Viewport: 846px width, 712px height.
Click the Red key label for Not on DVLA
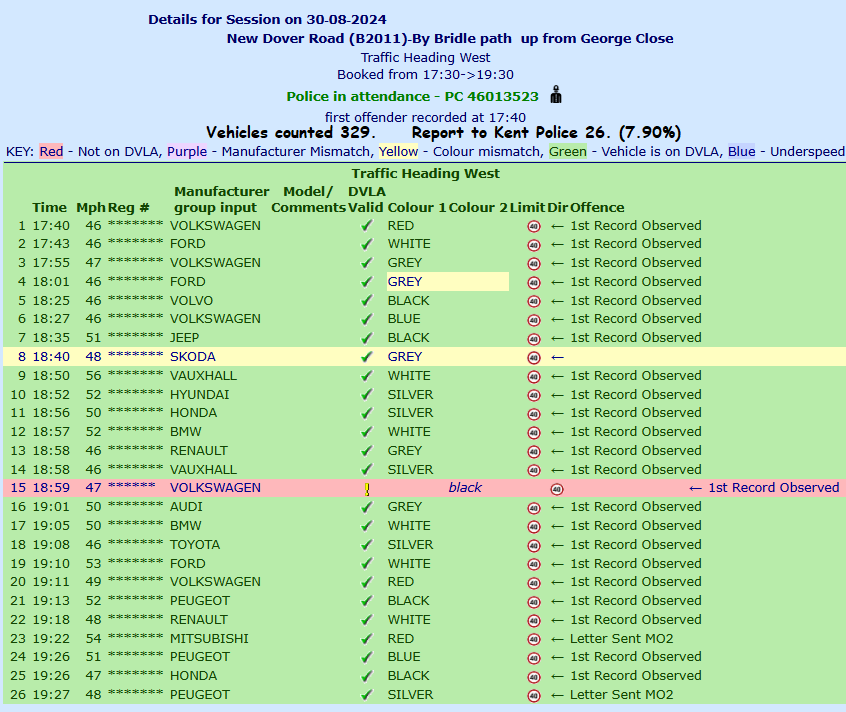tap(51, 152)
